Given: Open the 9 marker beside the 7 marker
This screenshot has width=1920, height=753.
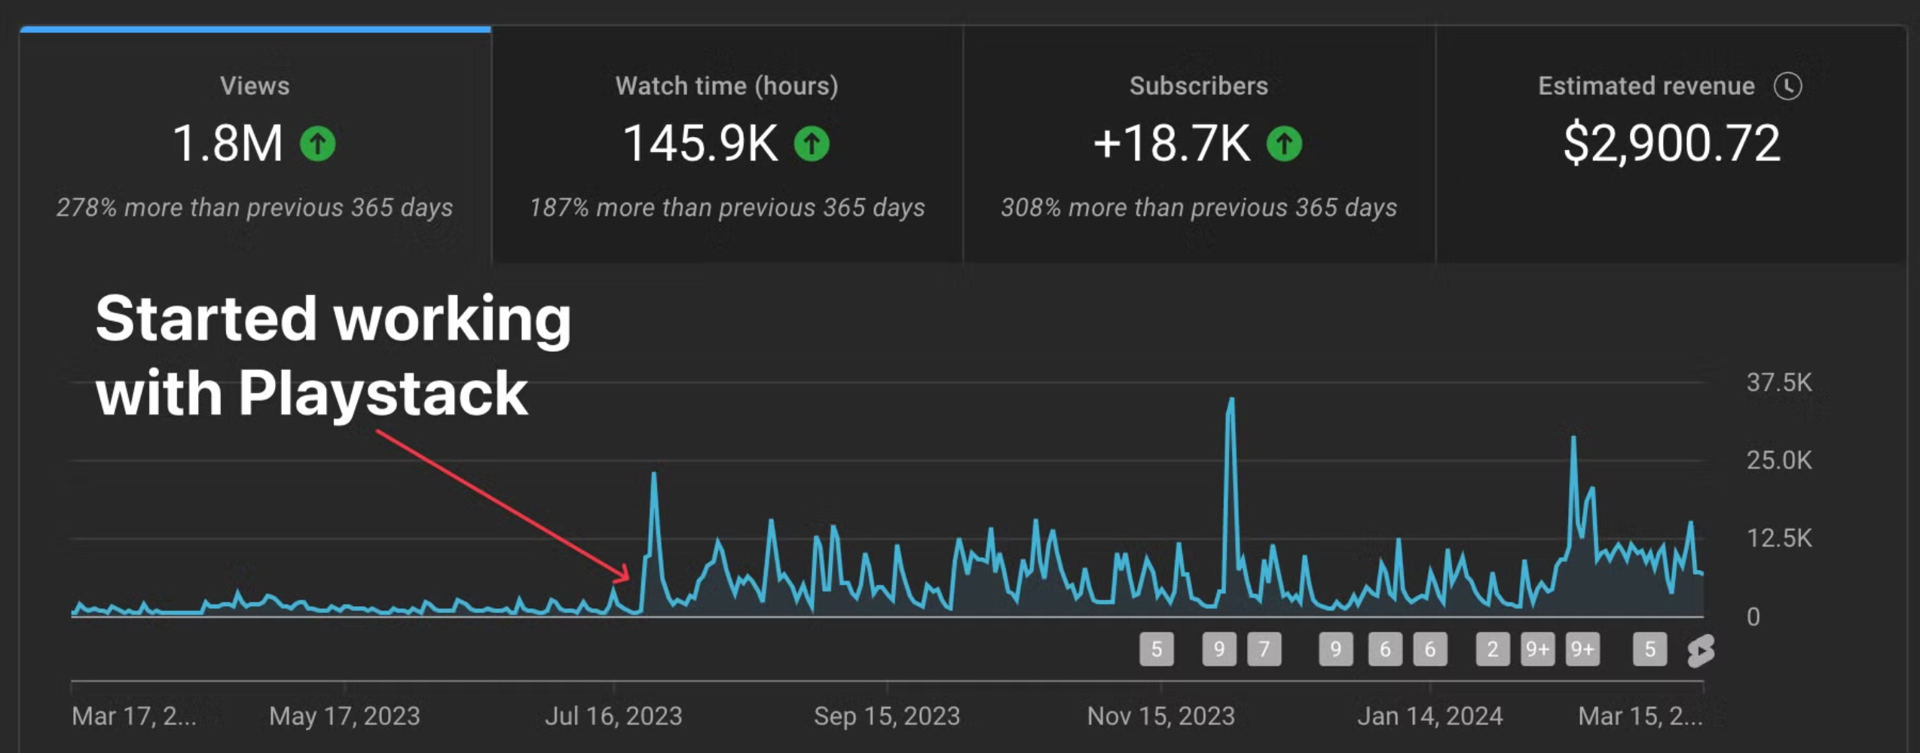Looking at the screenshot, I should click(x=1219, y=650).
